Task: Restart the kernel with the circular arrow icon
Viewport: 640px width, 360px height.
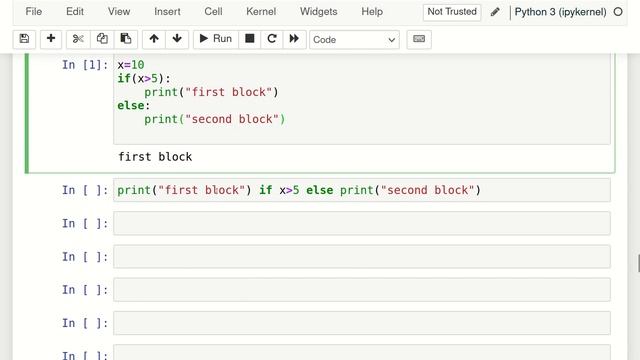Action: (x=272, y=39)
